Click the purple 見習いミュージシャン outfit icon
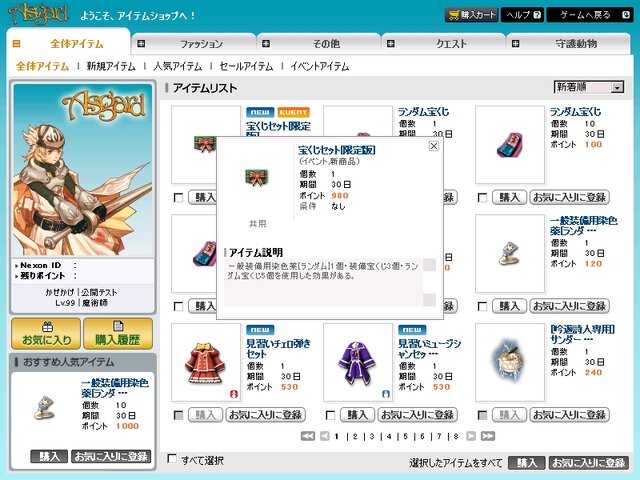This screenshot has height=480, width=640. tap(358, 363)
